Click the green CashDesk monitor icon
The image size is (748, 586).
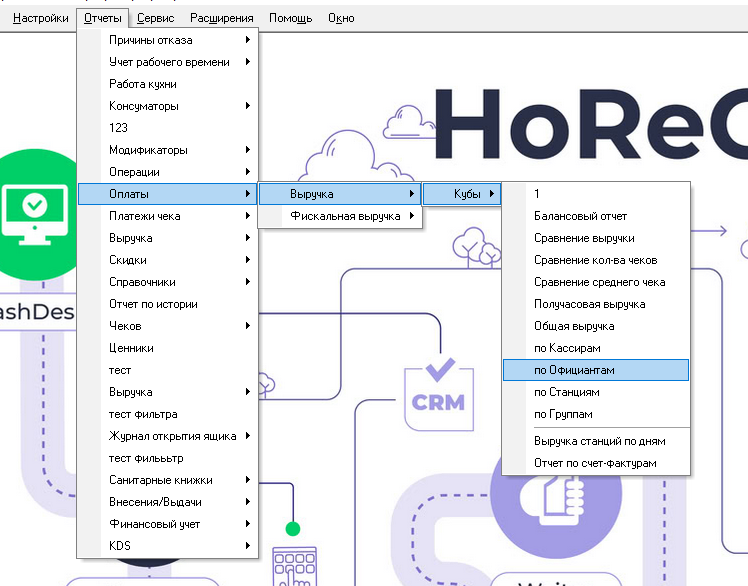[34, 207]
